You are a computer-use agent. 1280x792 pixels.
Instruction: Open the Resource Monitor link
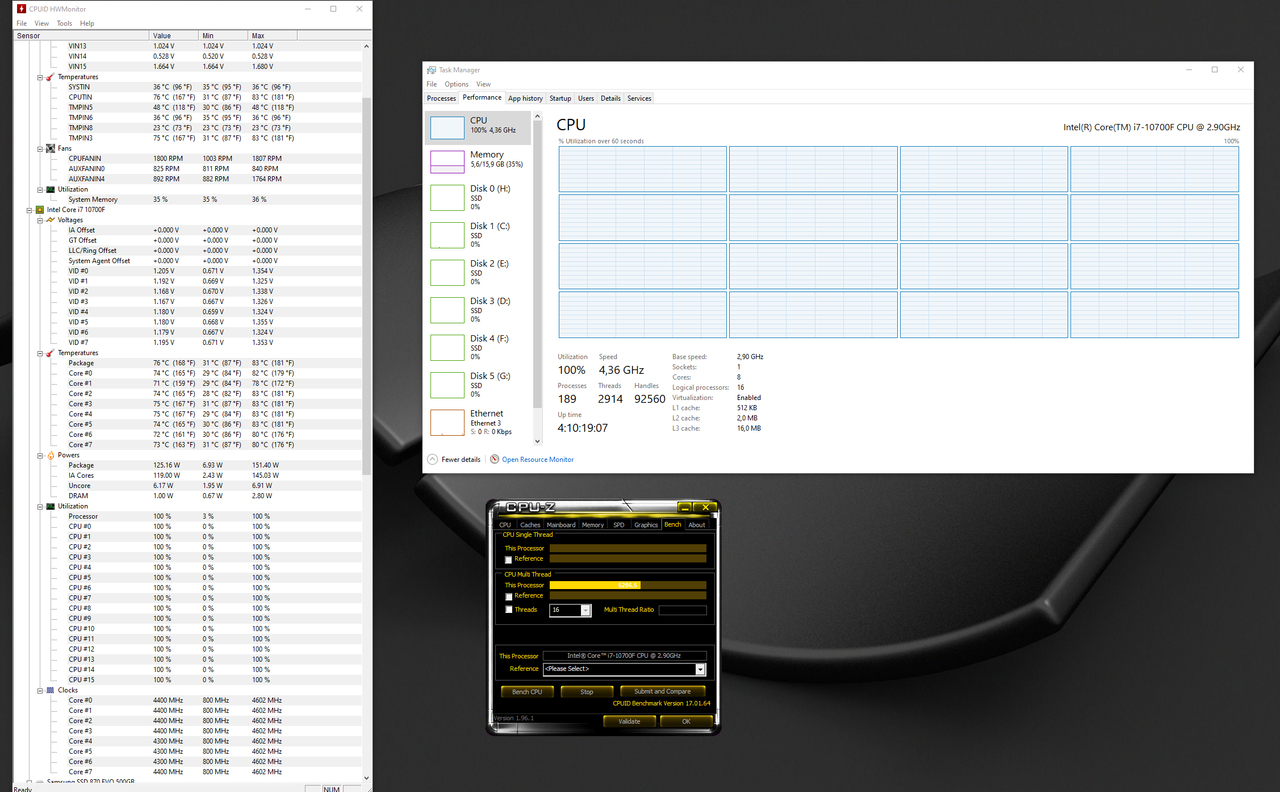(538, 459)
